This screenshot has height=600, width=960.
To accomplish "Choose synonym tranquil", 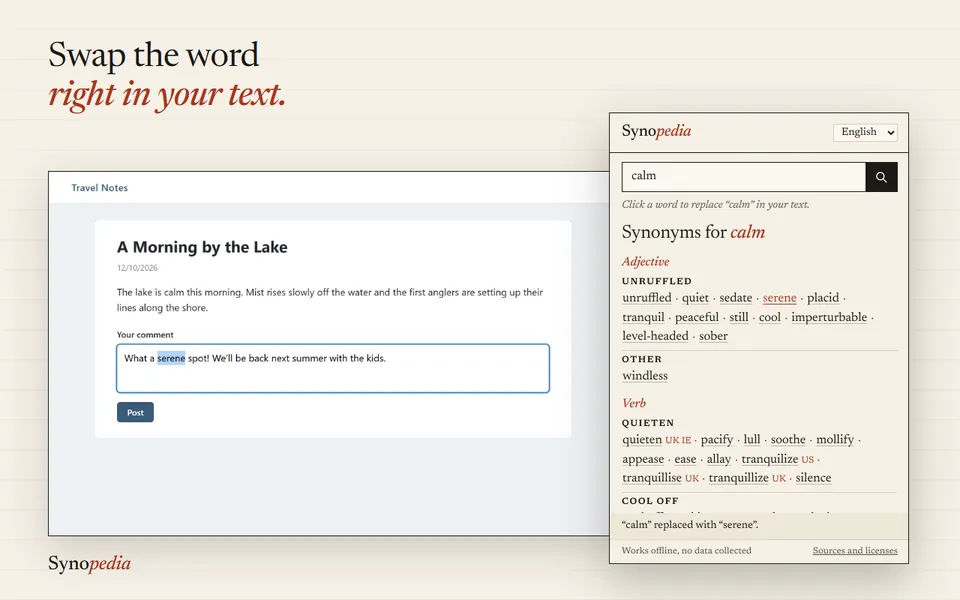I will [x=643, y=317].
